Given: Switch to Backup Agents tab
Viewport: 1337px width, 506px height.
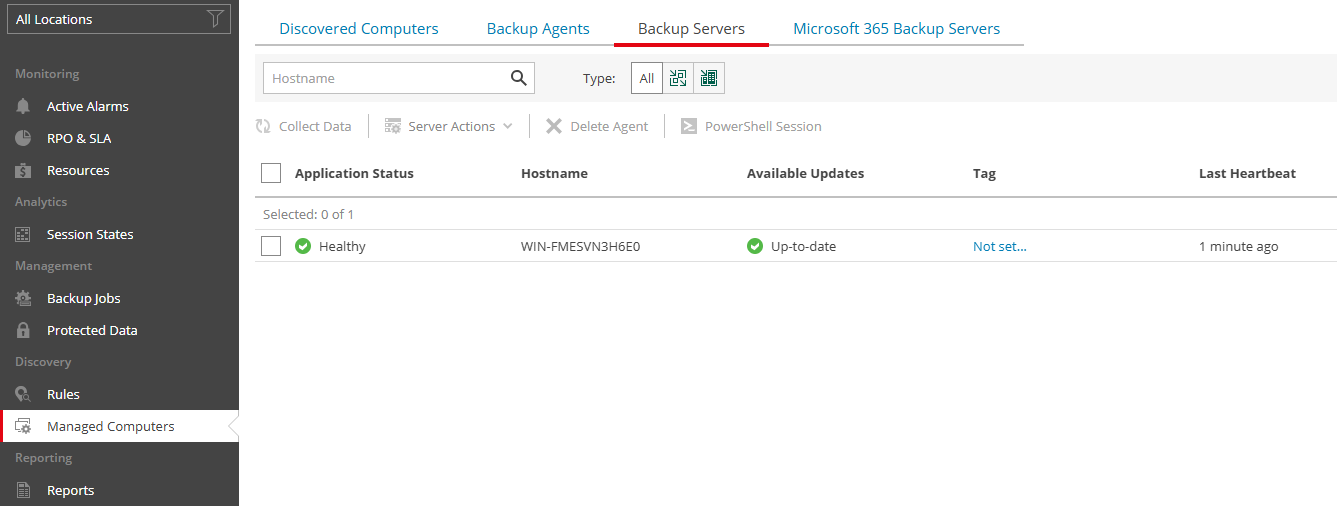Looking at the screenshot, I should (538, 29).
